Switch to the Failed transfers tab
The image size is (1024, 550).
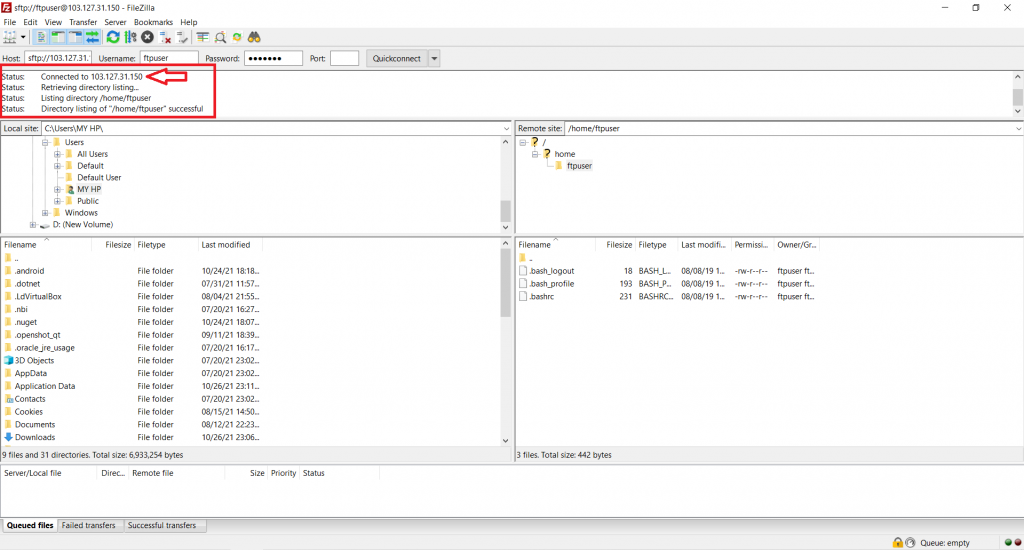tap(88, 525)
